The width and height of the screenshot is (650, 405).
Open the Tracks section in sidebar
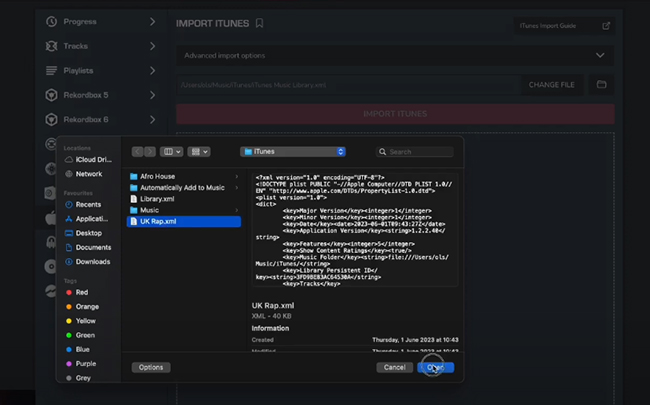tap(101, 46)
